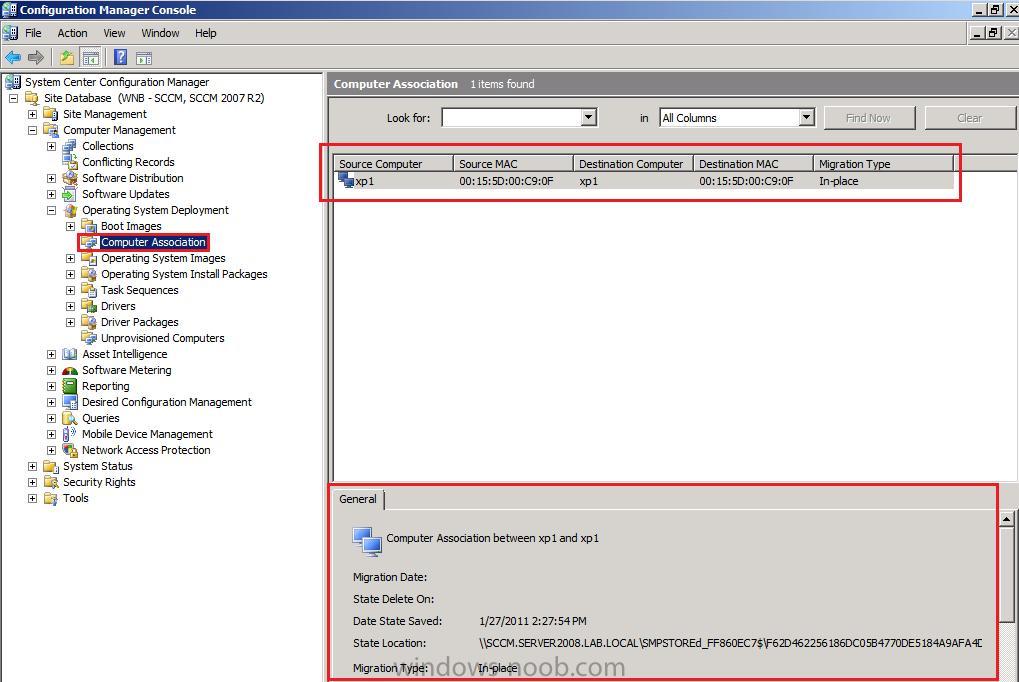
Task: Sort by Source MAC column header
Action: point(513,164)
